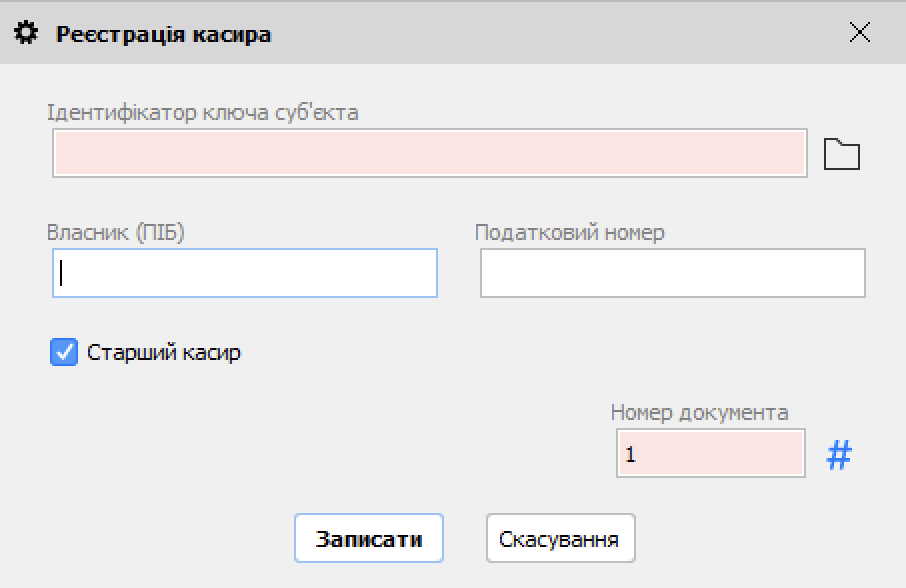Open key file browser beside identifier field
This screenshot has height=588, width=906.
(841, 153)
